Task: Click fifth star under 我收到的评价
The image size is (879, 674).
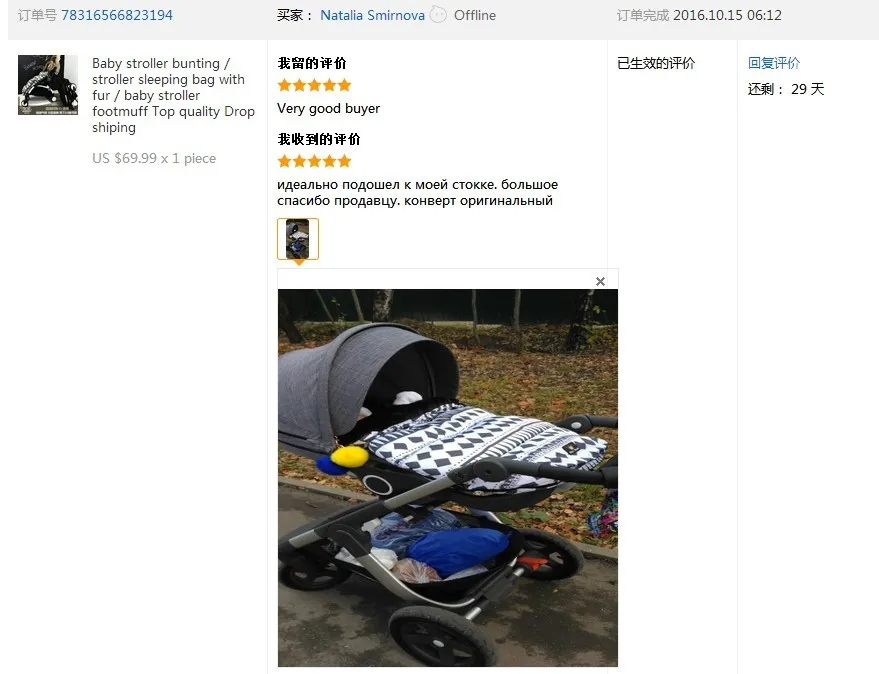Action: [344, 161]
